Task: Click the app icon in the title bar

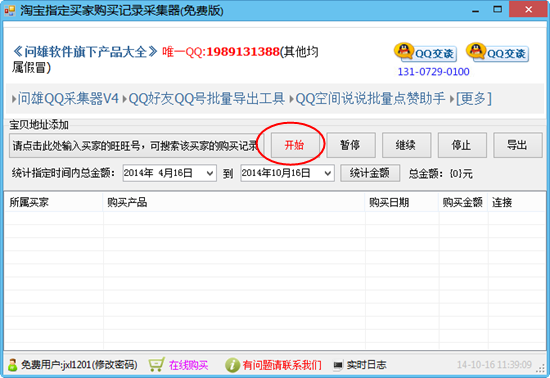Action: coord(10,11)
